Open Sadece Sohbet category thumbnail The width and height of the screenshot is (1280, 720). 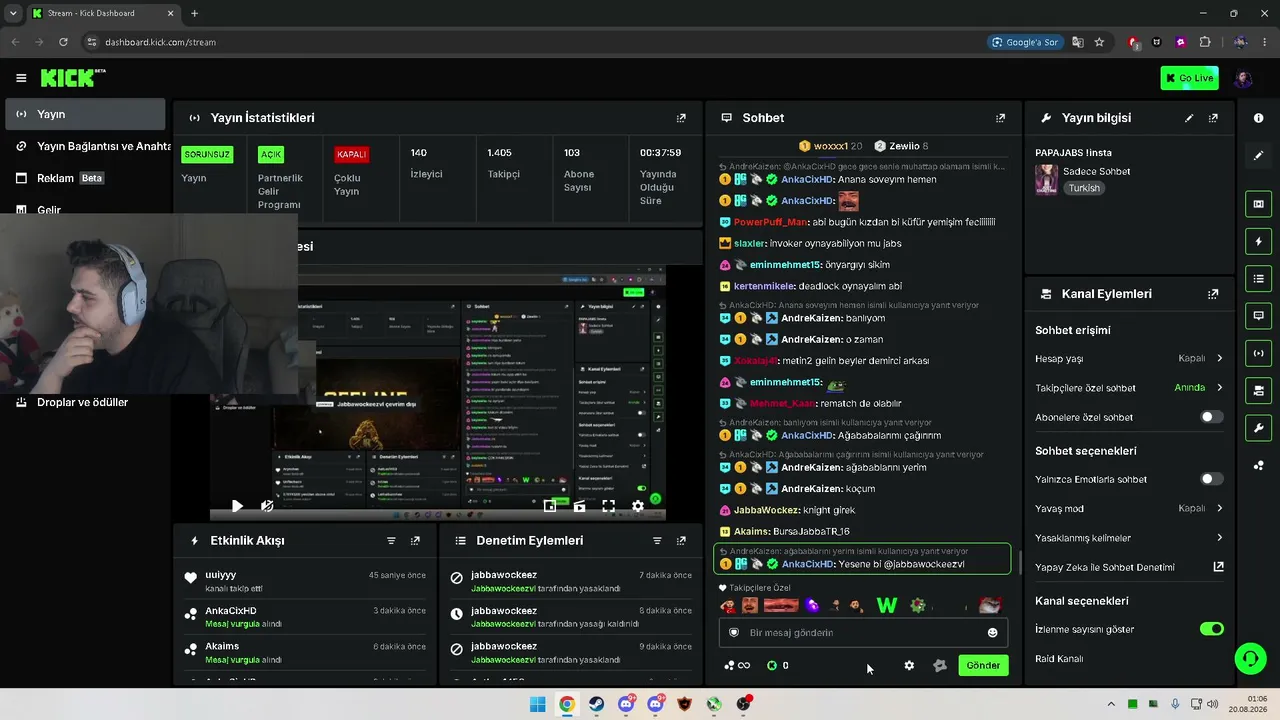coord(1046,180)
